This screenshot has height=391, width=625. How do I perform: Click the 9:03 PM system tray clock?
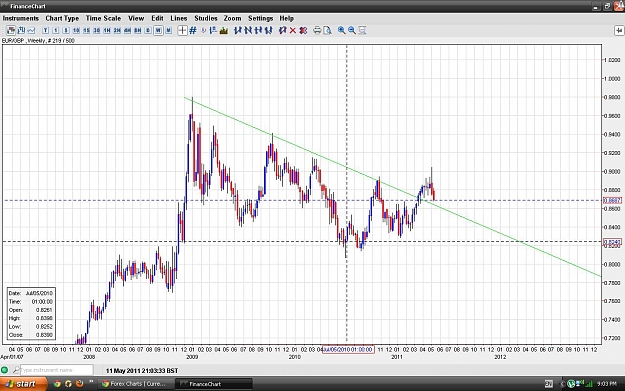(607, 384)
